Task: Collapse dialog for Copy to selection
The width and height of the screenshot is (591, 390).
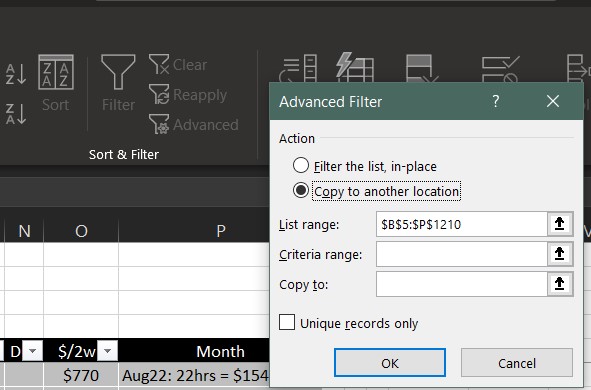Action: tap(560, 284)
